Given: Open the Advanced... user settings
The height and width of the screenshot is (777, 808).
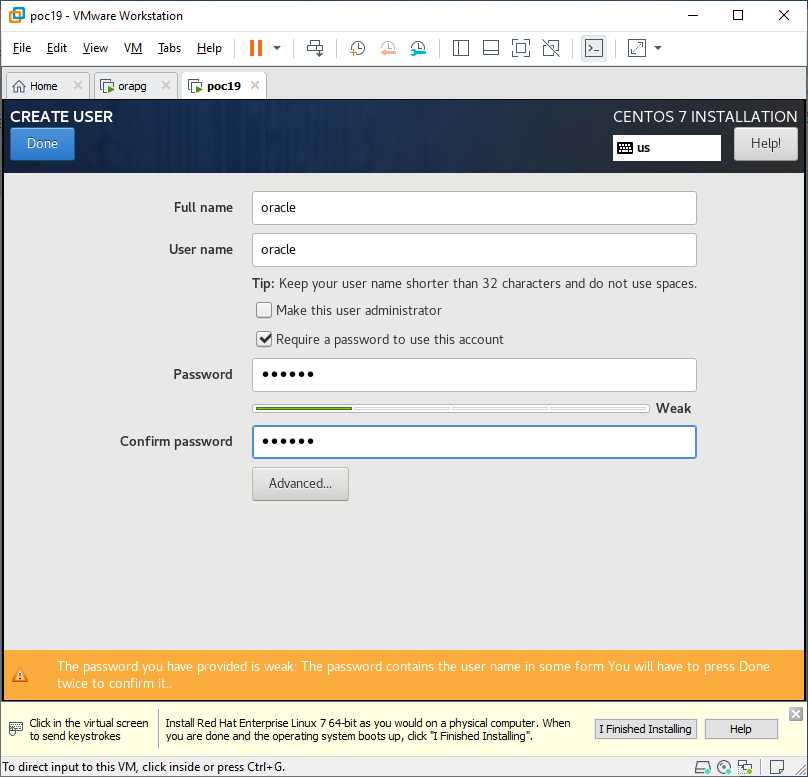Looking at the screenshot, I should point(300,483).
